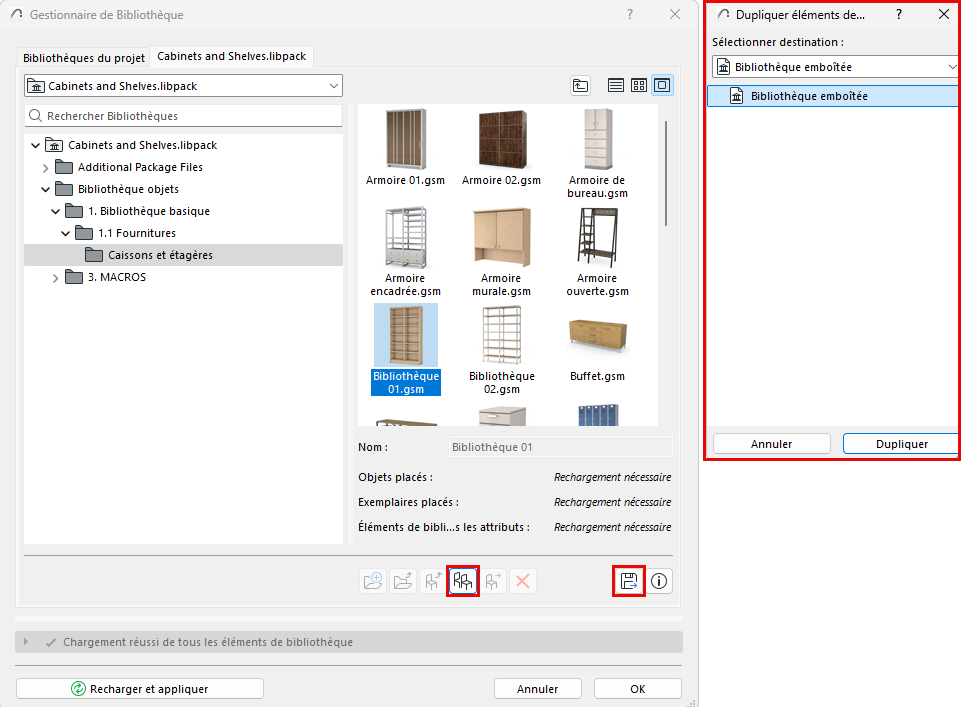
Task: Collapse Bibliothèque objets folder
Action: pyautogui.click(x=45, y=189)
